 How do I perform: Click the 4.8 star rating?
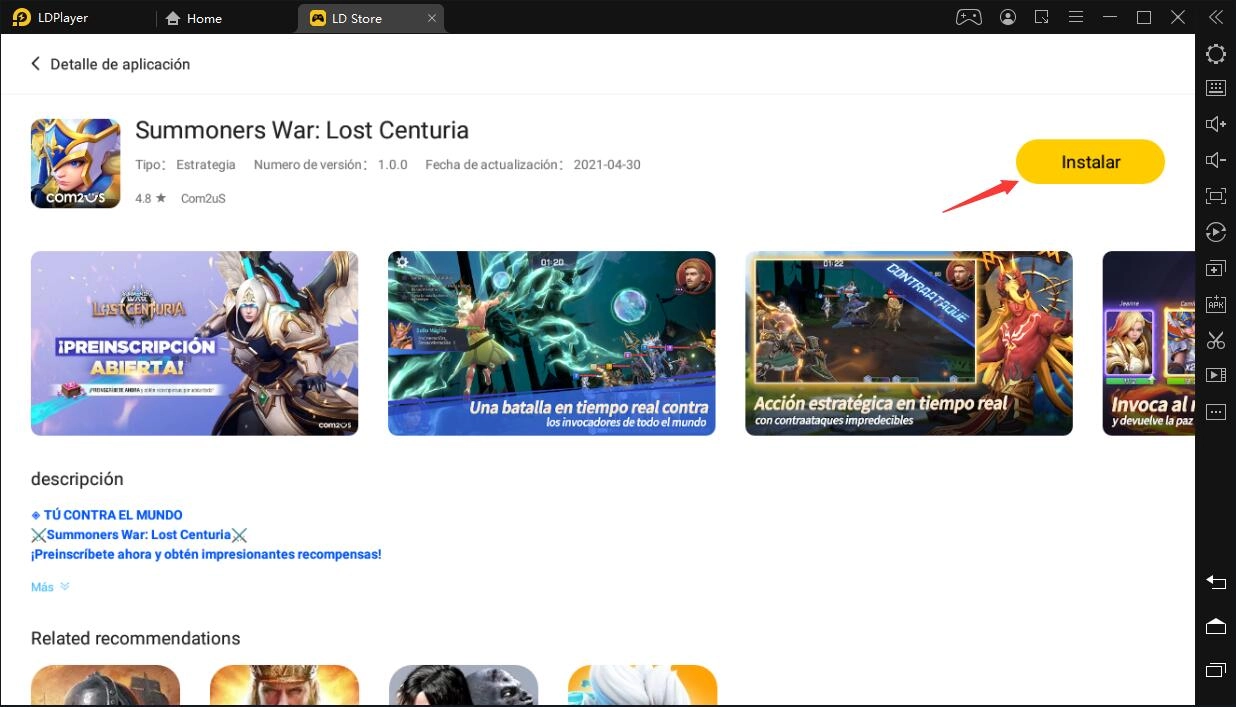click(x=150, y=199)
